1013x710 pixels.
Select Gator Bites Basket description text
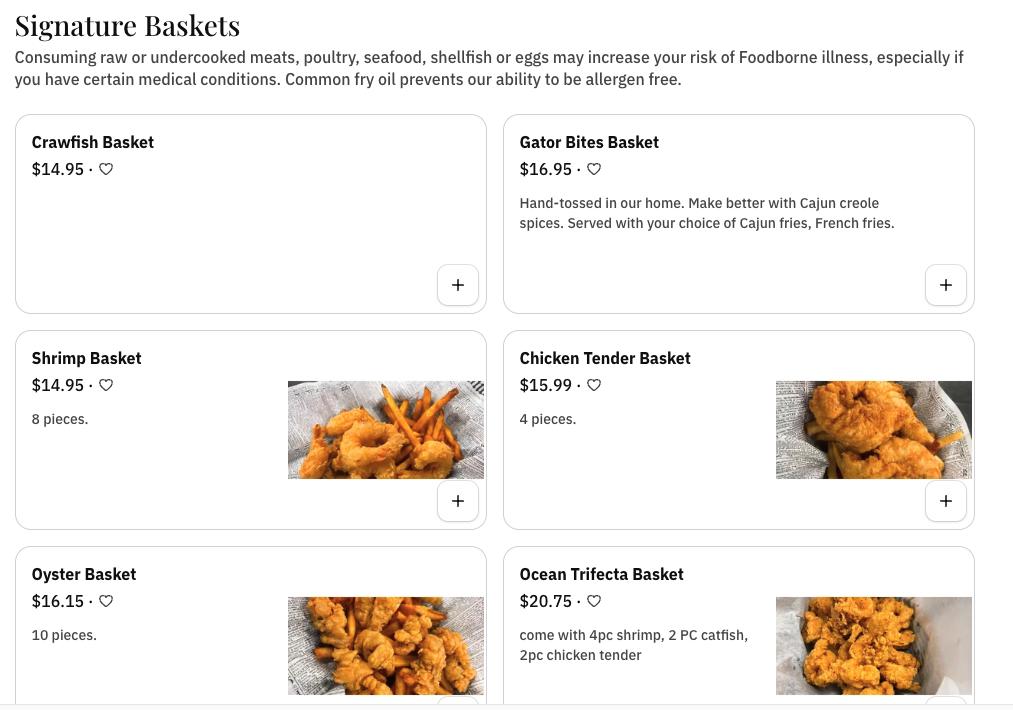coord(707,213)
